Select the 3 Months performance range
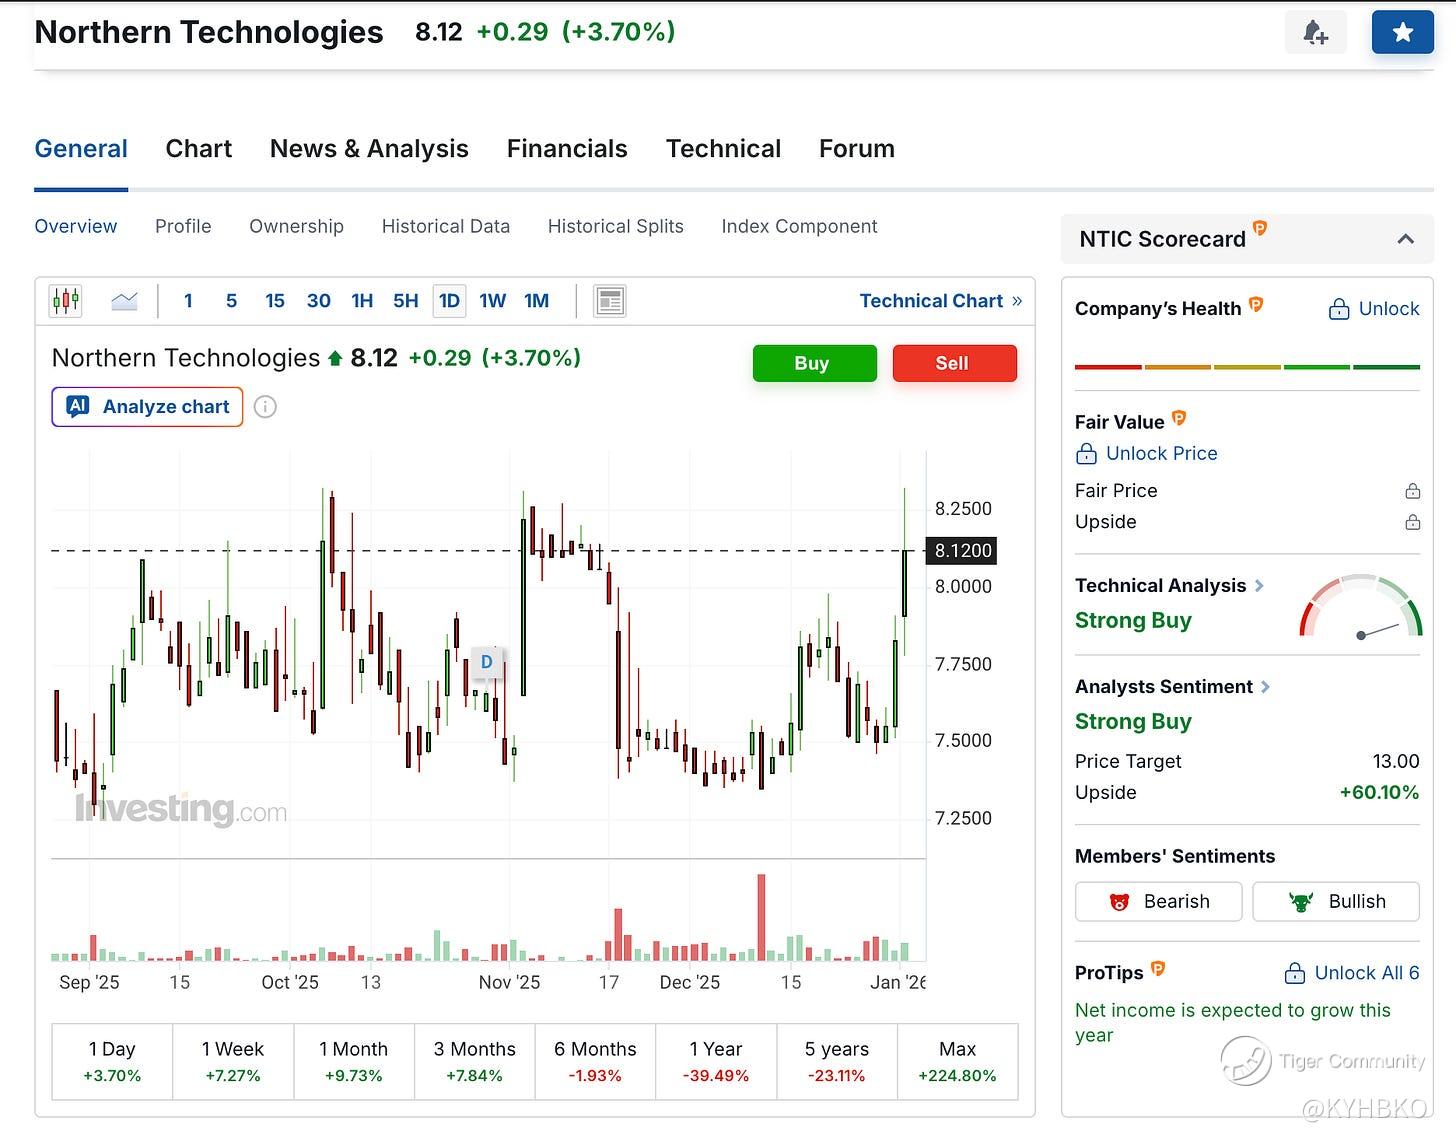This screenshot has width=1456, height=1142. (x=475, y=1061)
